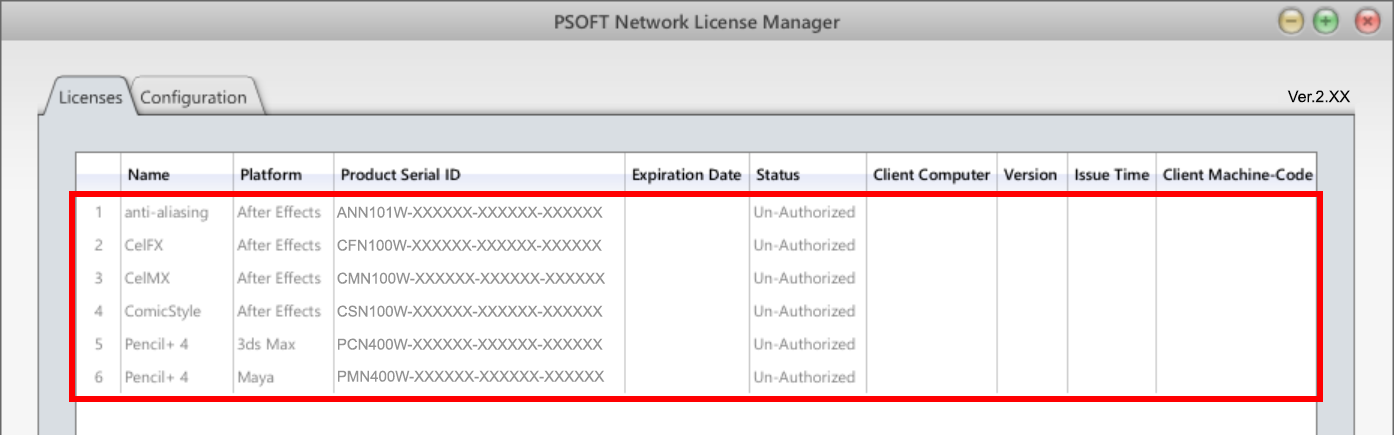
Task: Click serial ID starting with ANN101W
Action: (469, 212)
